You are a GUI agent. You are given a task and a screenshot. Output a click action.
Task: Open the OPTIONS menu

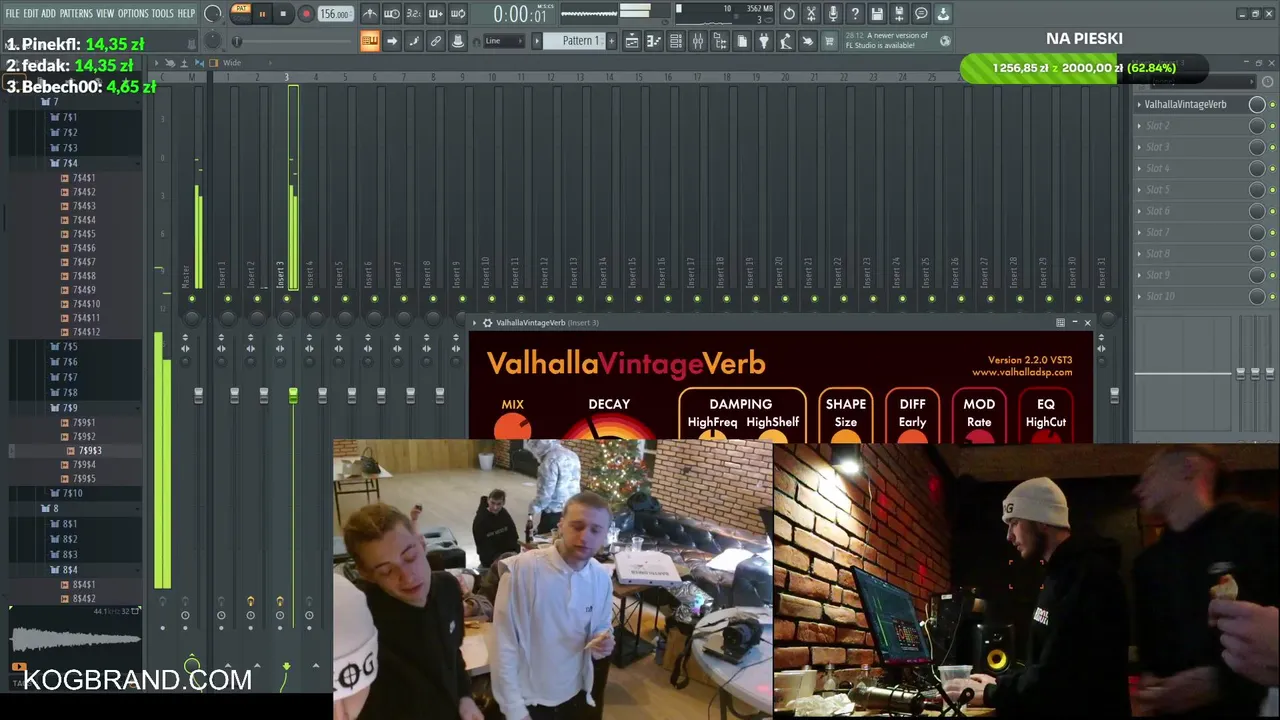[x=133, y=14]
